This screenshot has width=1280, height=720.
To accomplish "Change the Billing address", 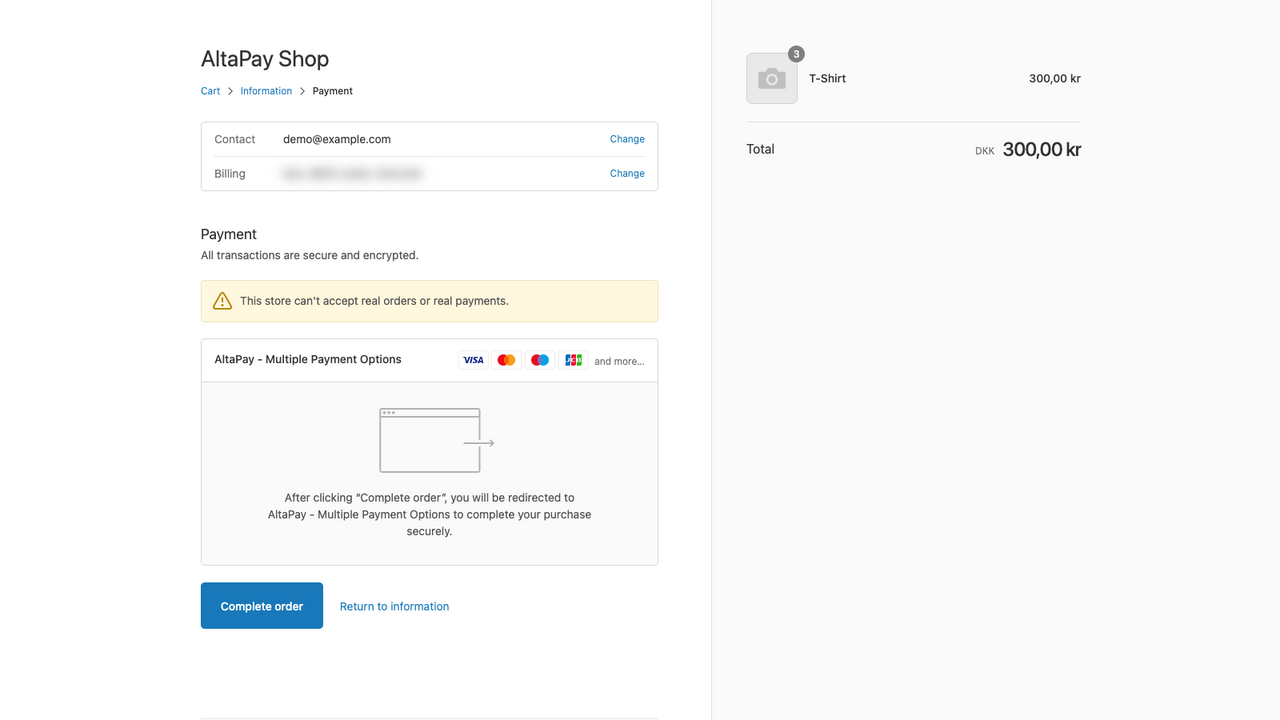I will click(x=627, y=173).
